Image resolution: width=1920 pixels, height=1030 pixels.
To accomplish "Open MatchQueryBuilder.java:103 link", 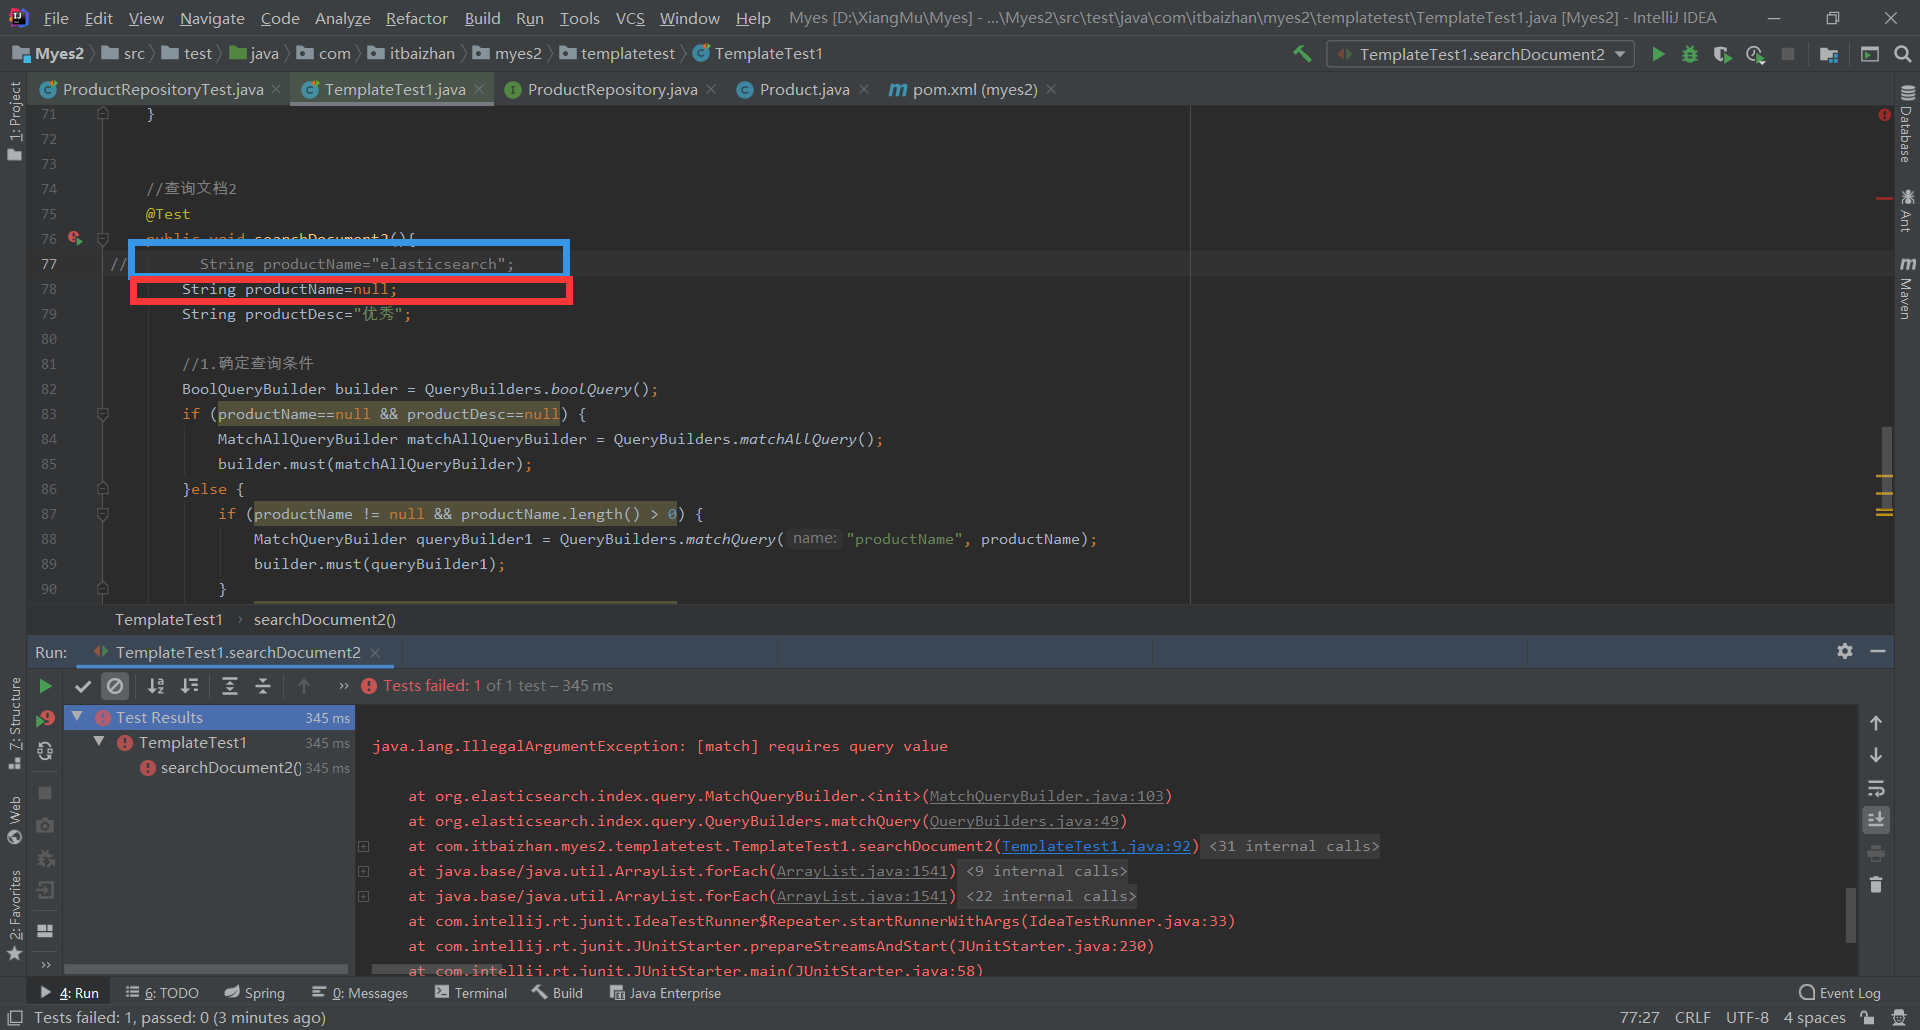I will click(1046, 796).
